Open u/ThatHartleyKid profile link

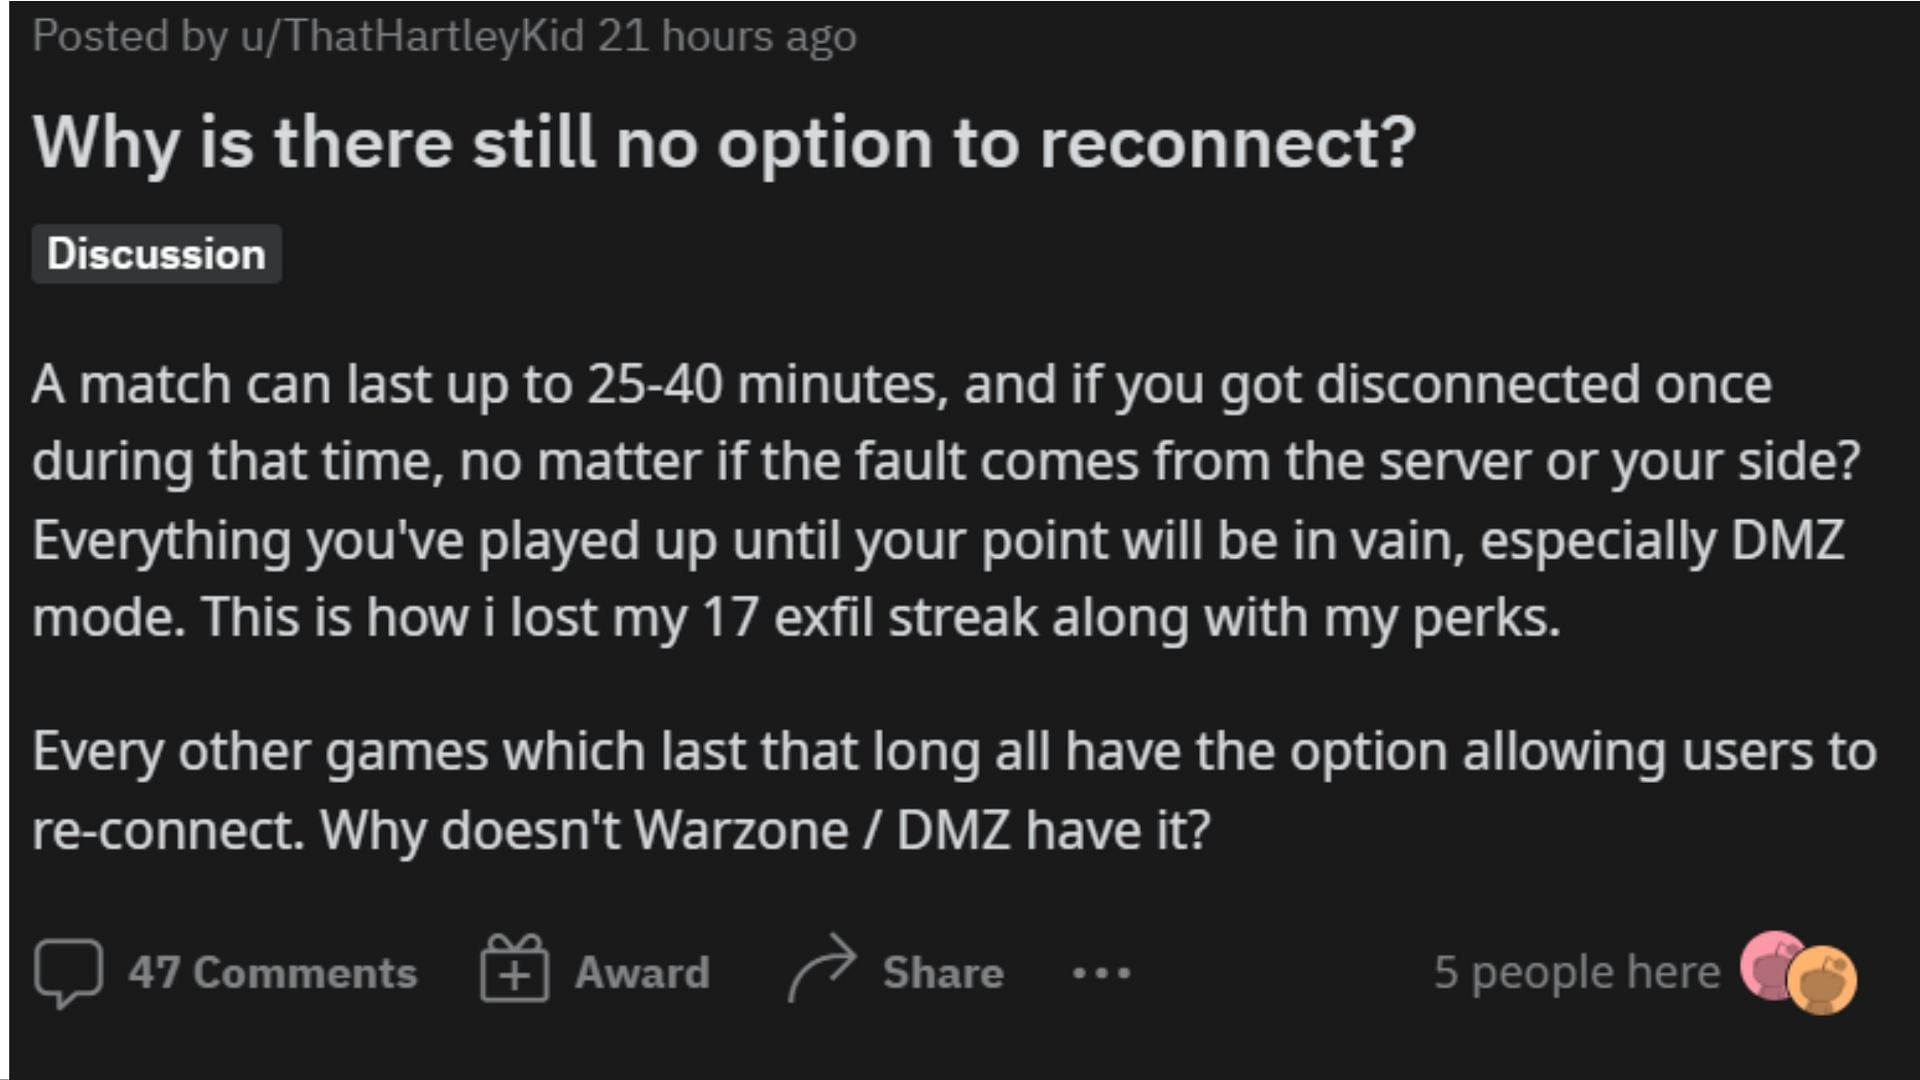(412, 36)
